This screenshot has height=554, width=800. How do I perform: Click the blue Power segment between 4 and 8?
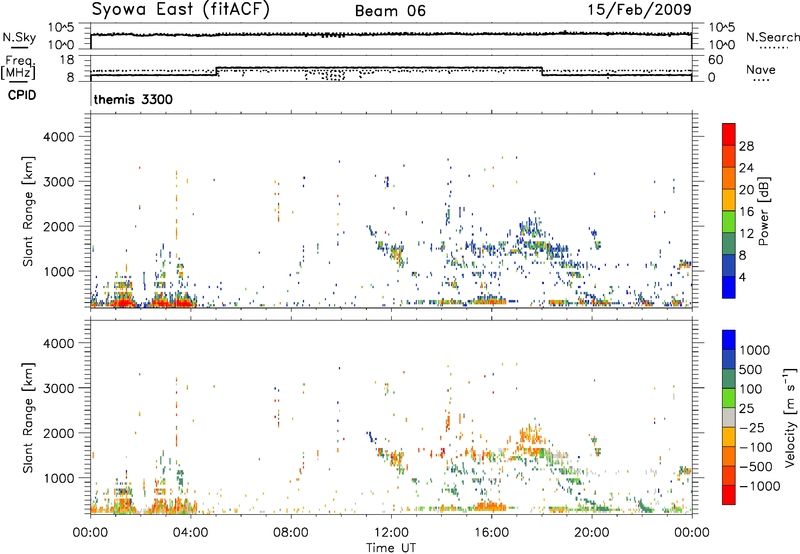(x=729, y=265)
